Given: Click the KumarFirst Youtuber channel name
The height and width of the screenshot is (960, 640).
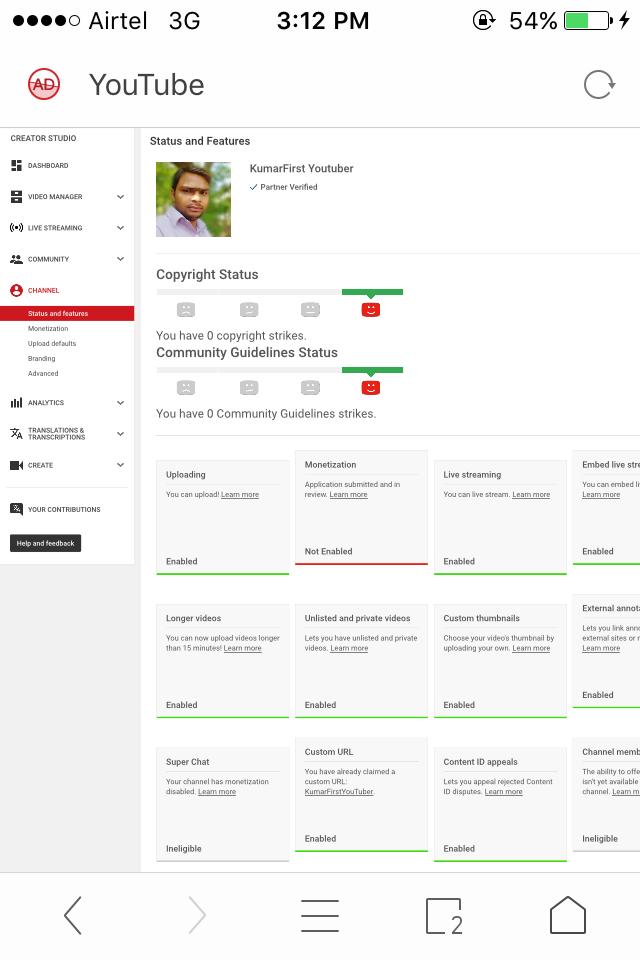Looking at the screenshot, I should [301, 168].
